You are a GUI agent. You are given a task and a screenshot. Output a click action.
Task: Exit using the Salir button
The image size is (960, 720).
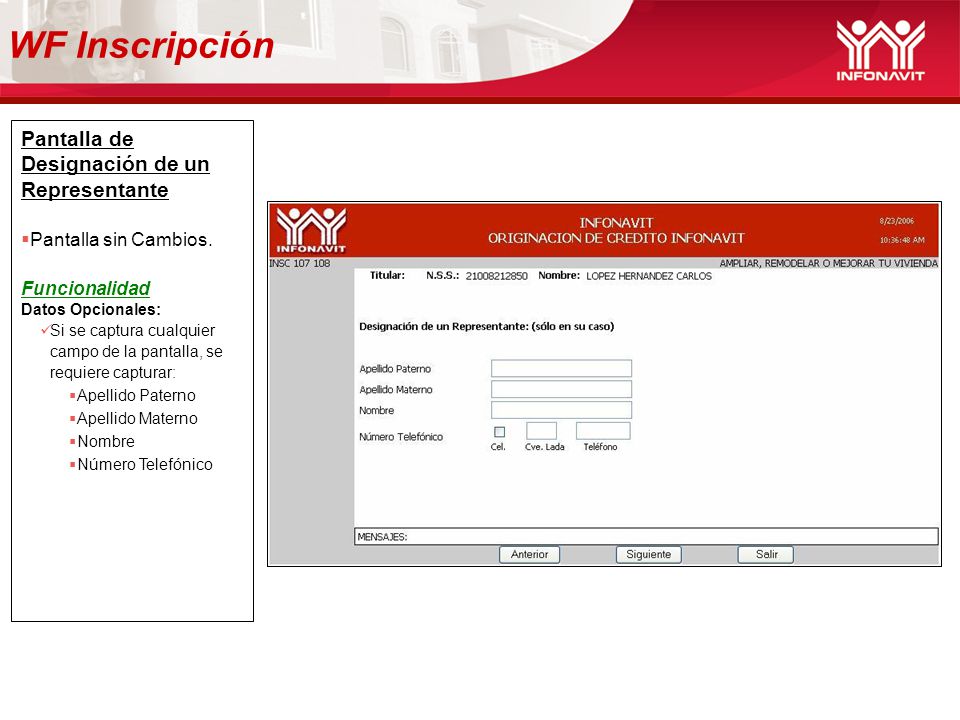[x=766, y=554]
